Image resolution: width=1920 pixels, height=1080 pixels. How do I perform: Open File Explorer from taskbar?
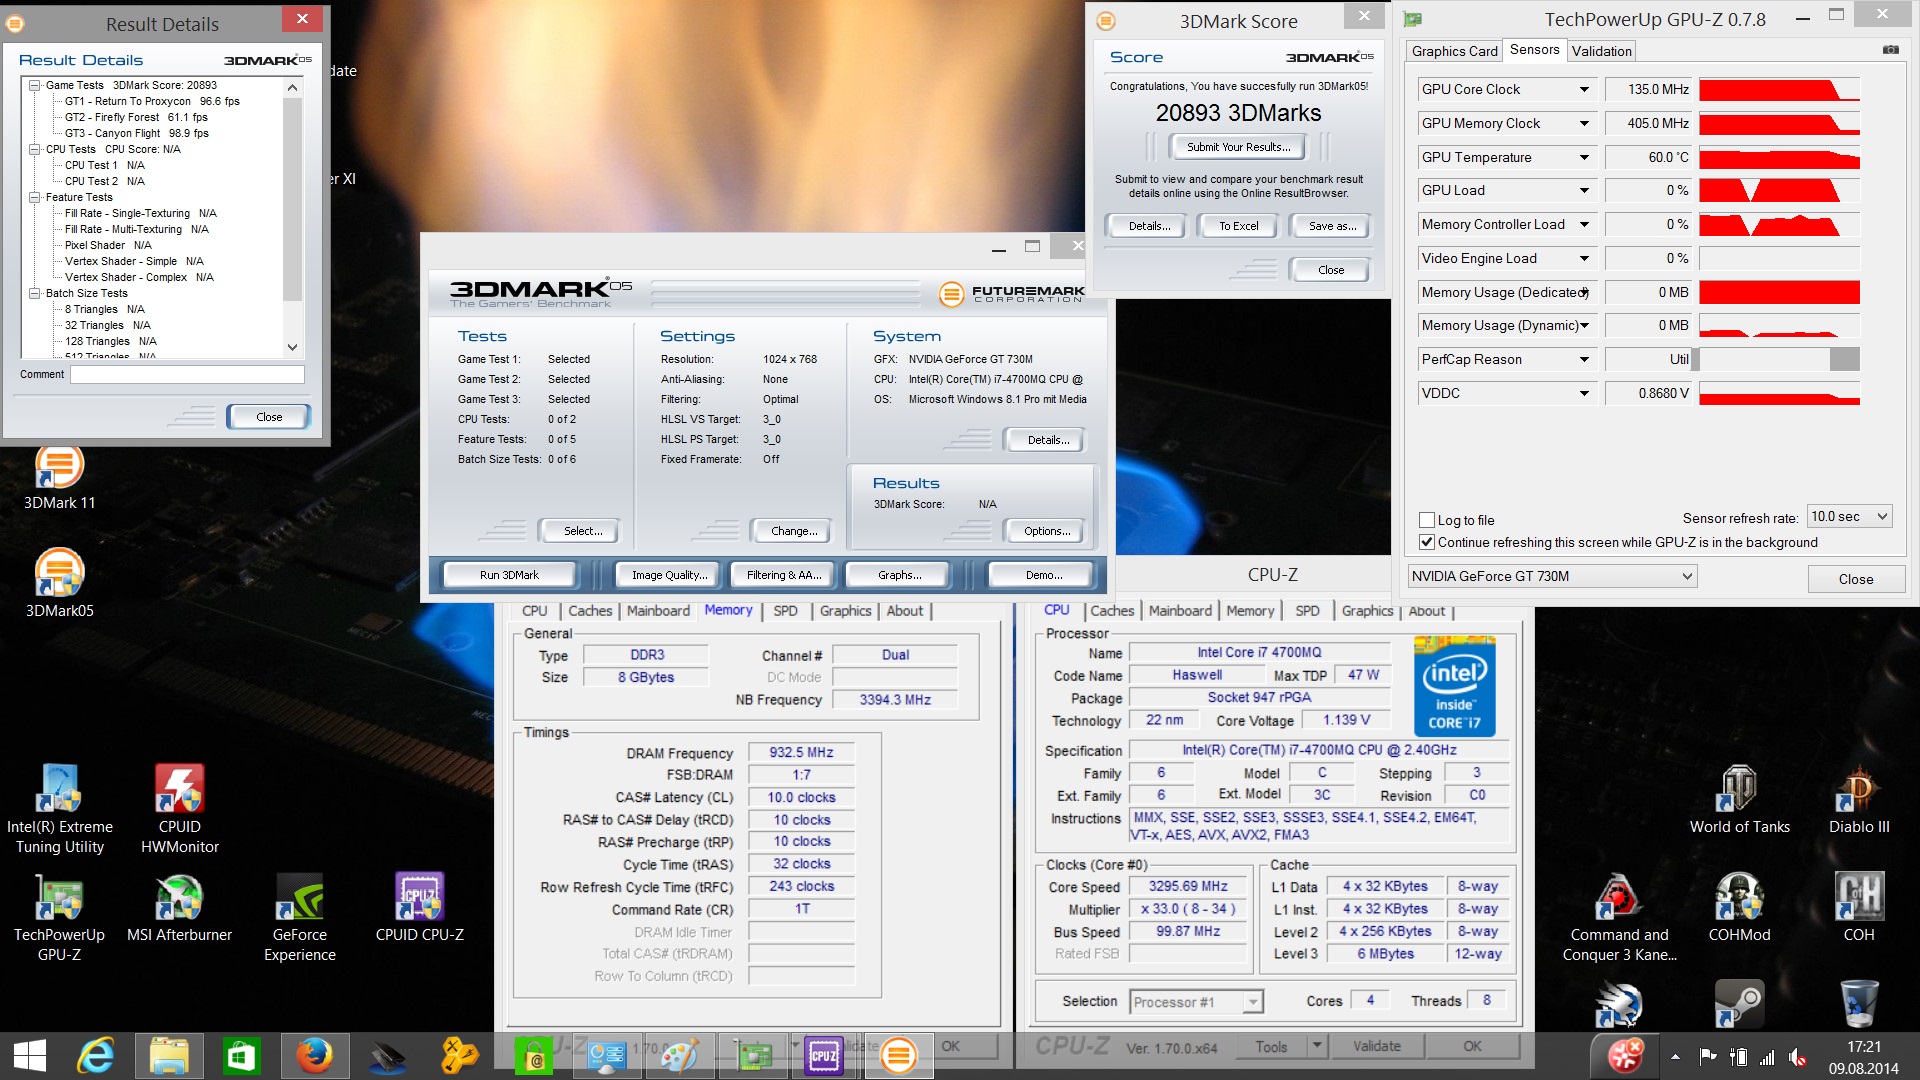coord(169,1056)
